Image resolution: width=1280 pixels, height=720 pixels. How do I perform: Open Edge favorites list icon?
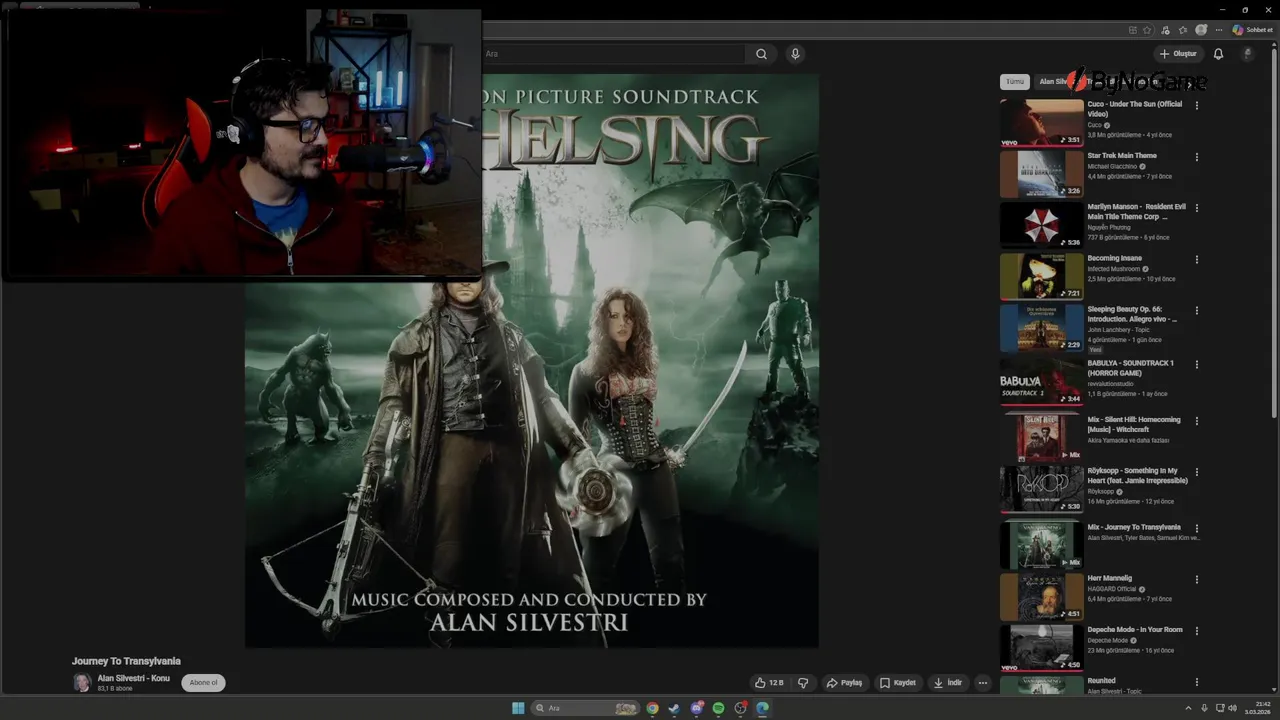coord(1183,30)
